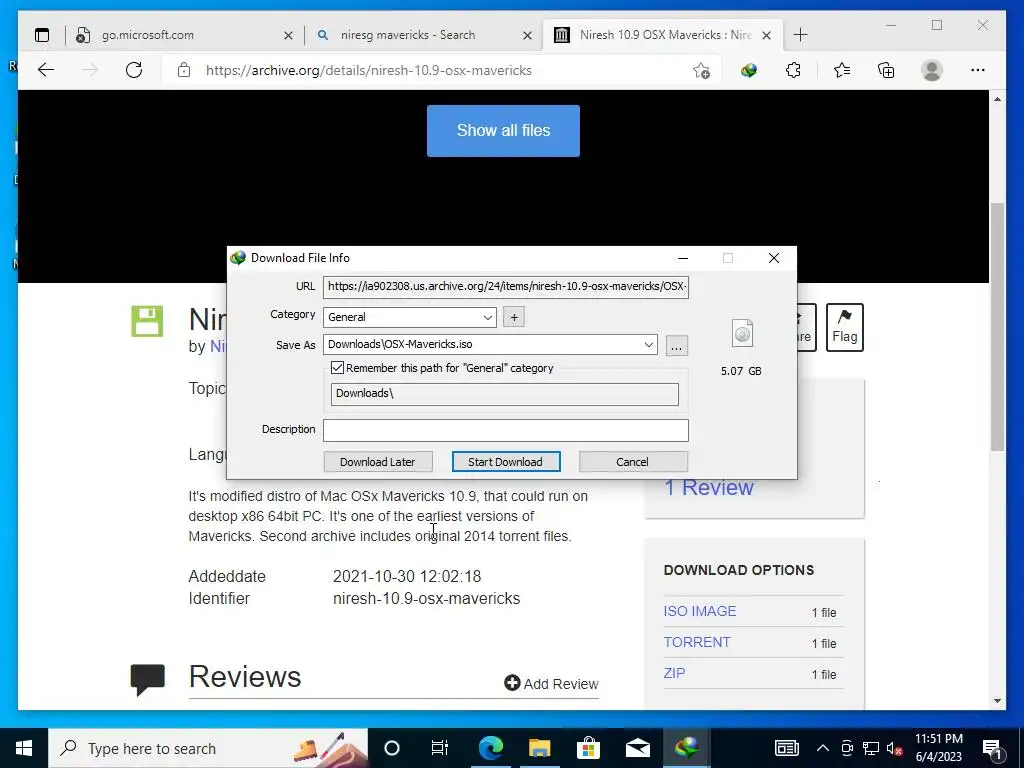Open File Explorer from the taskbar
This screenshot has width=1024, height=768.
(x=540, y=748)
